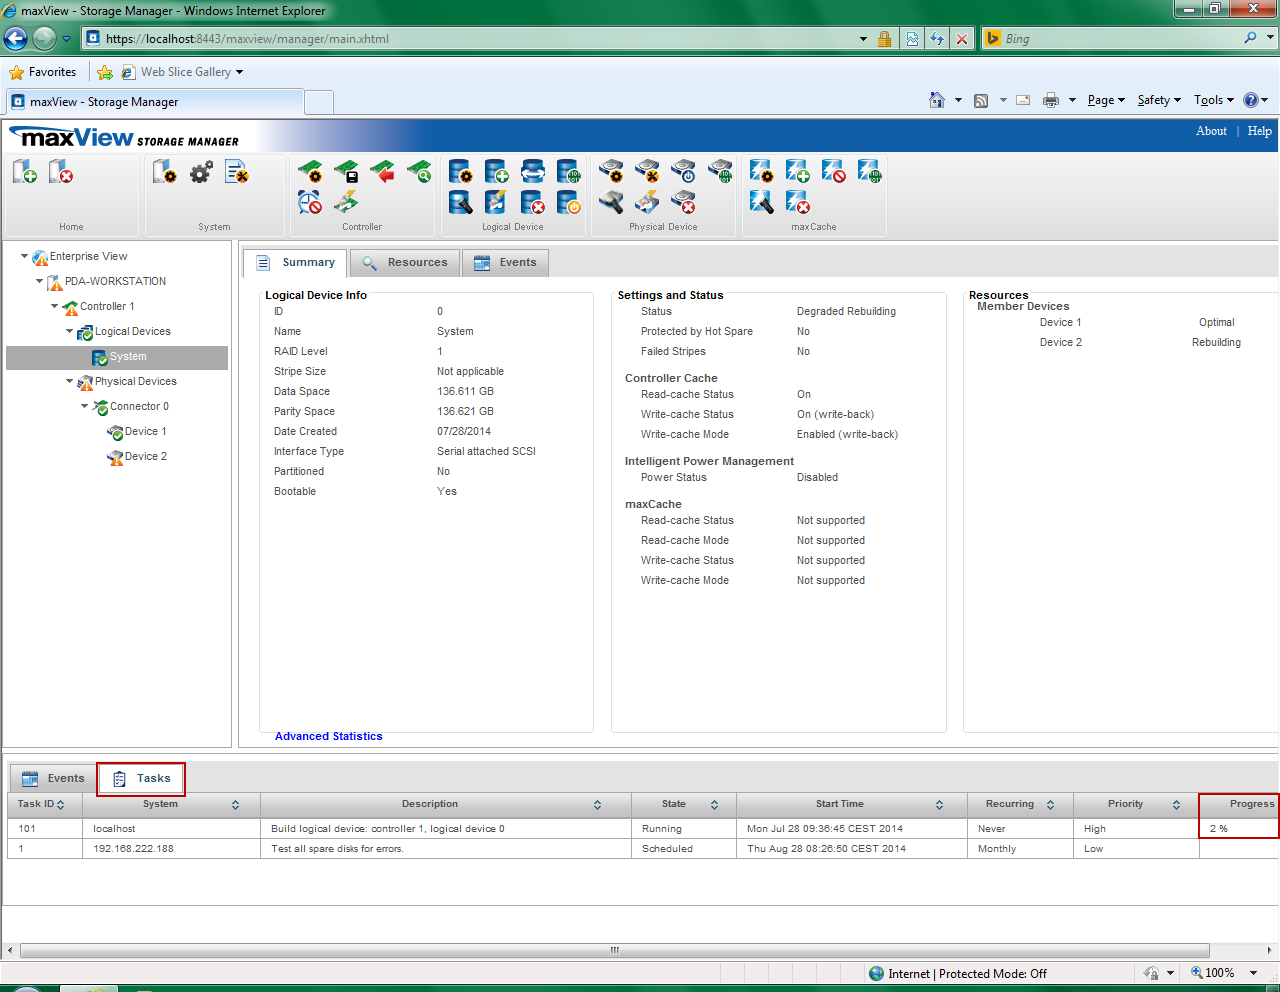Image resolution: width=1280 pixels, height=992 pixels.
Task: Open the Advanced Statistics link
Action: (x=328, y=736)
